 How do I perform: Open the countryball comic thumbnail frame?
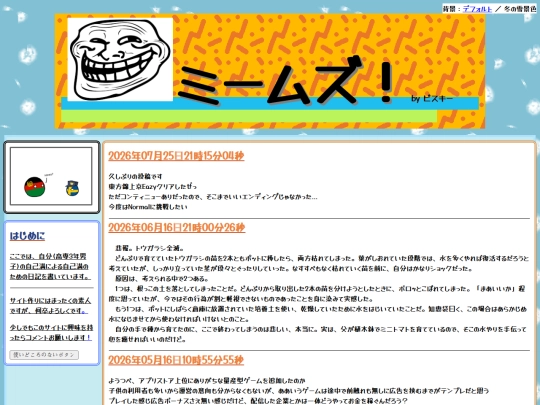click(51, 176)
